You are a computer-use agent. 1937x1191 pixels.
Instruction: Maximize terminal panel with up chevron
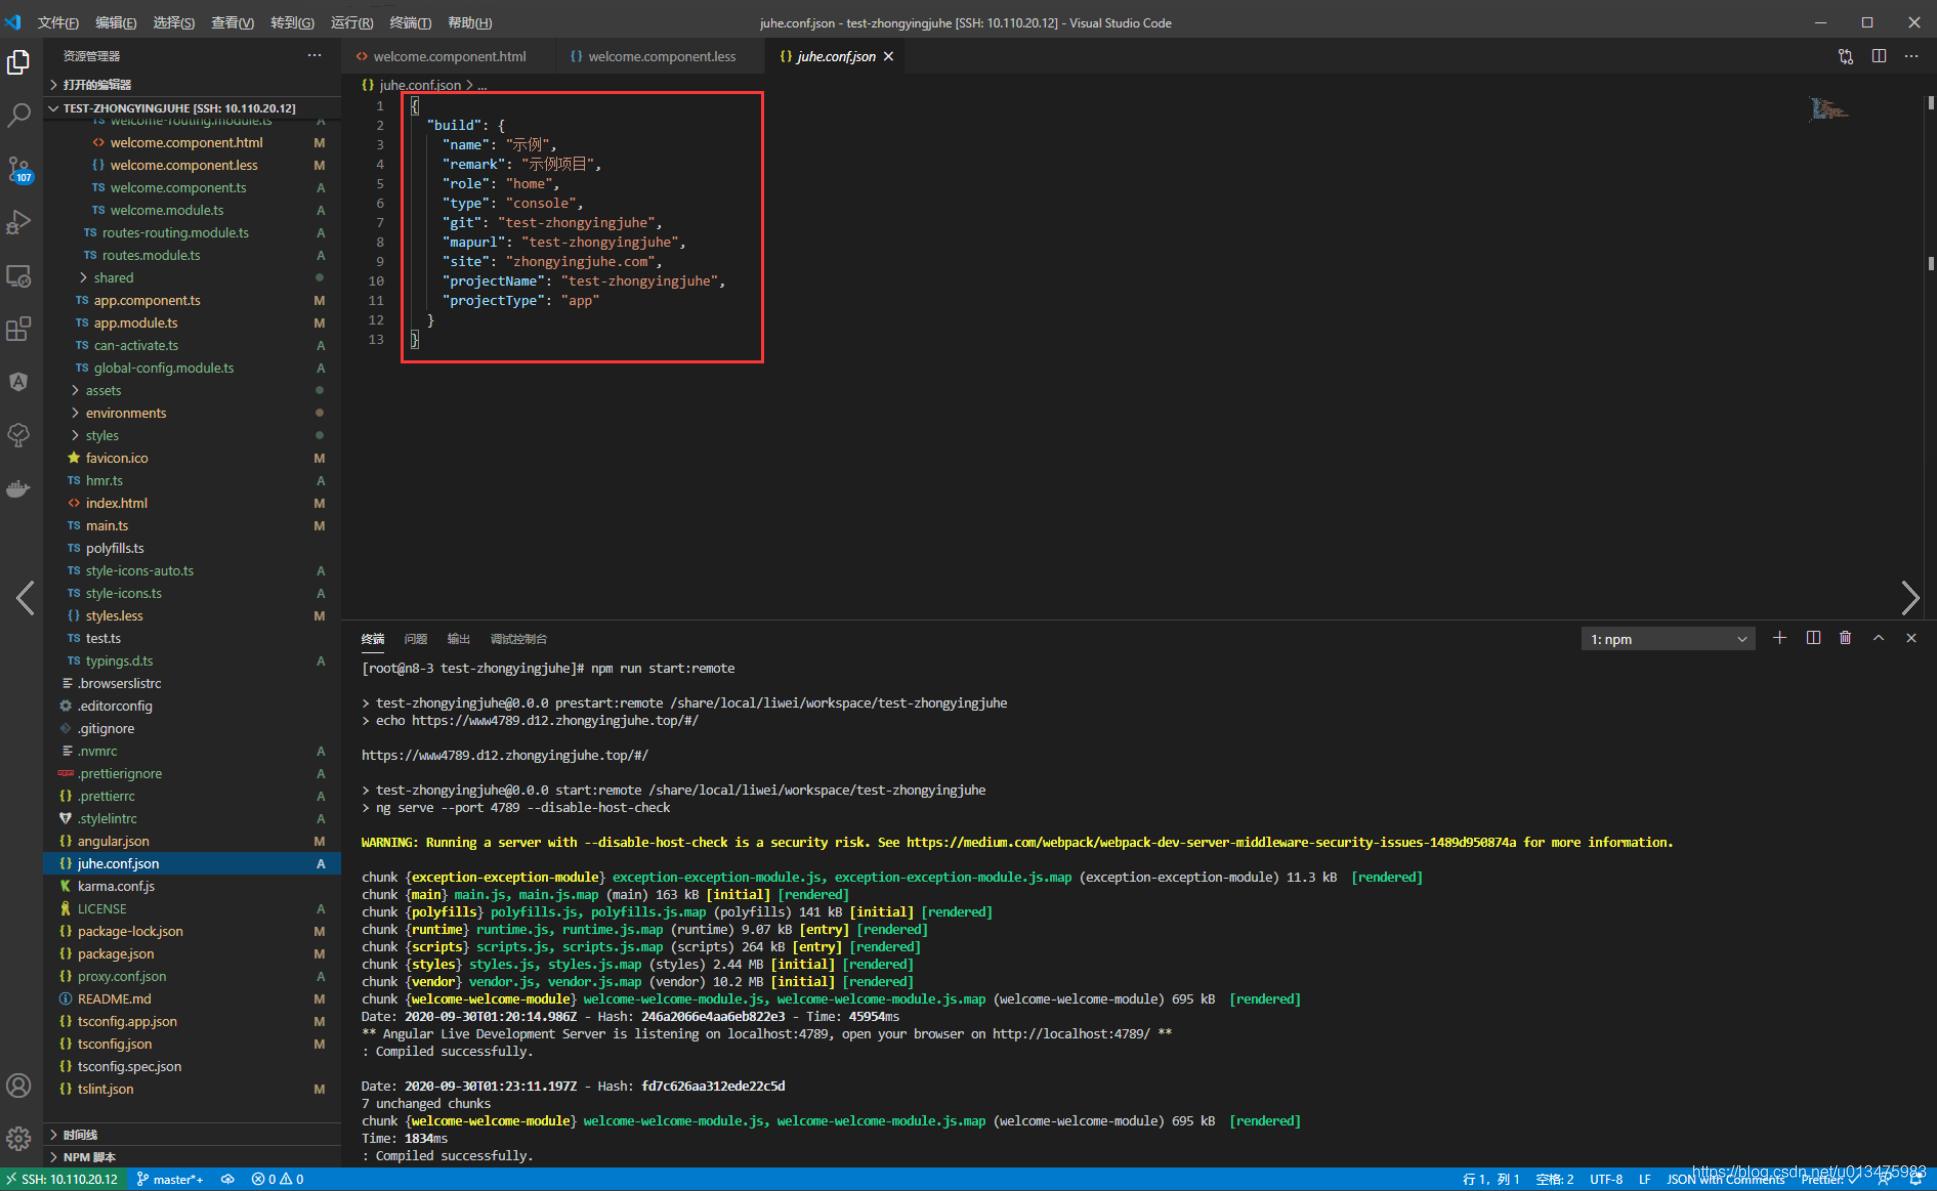pyautogui.click(x=1878, y=638)
